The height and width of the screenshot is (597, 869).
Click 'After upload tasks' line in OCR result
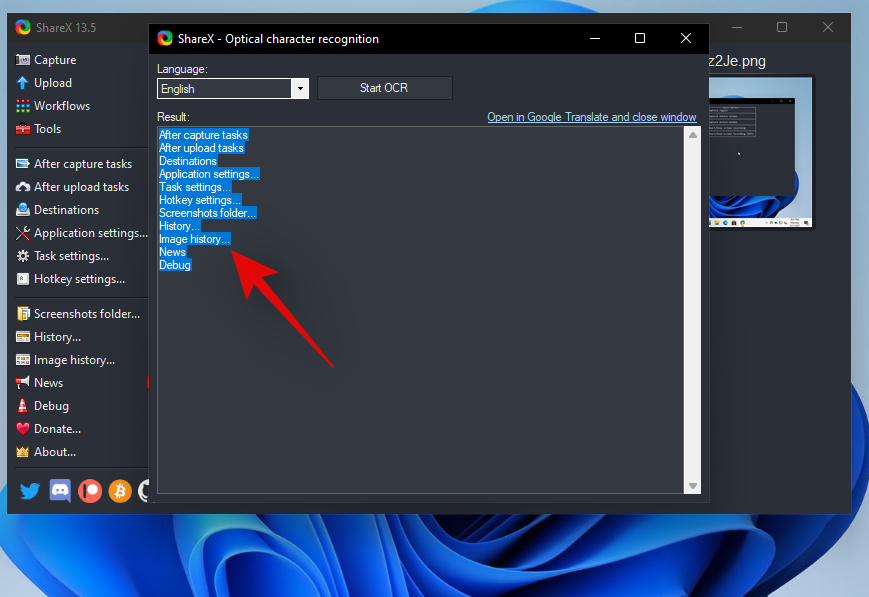pos(202,148)
